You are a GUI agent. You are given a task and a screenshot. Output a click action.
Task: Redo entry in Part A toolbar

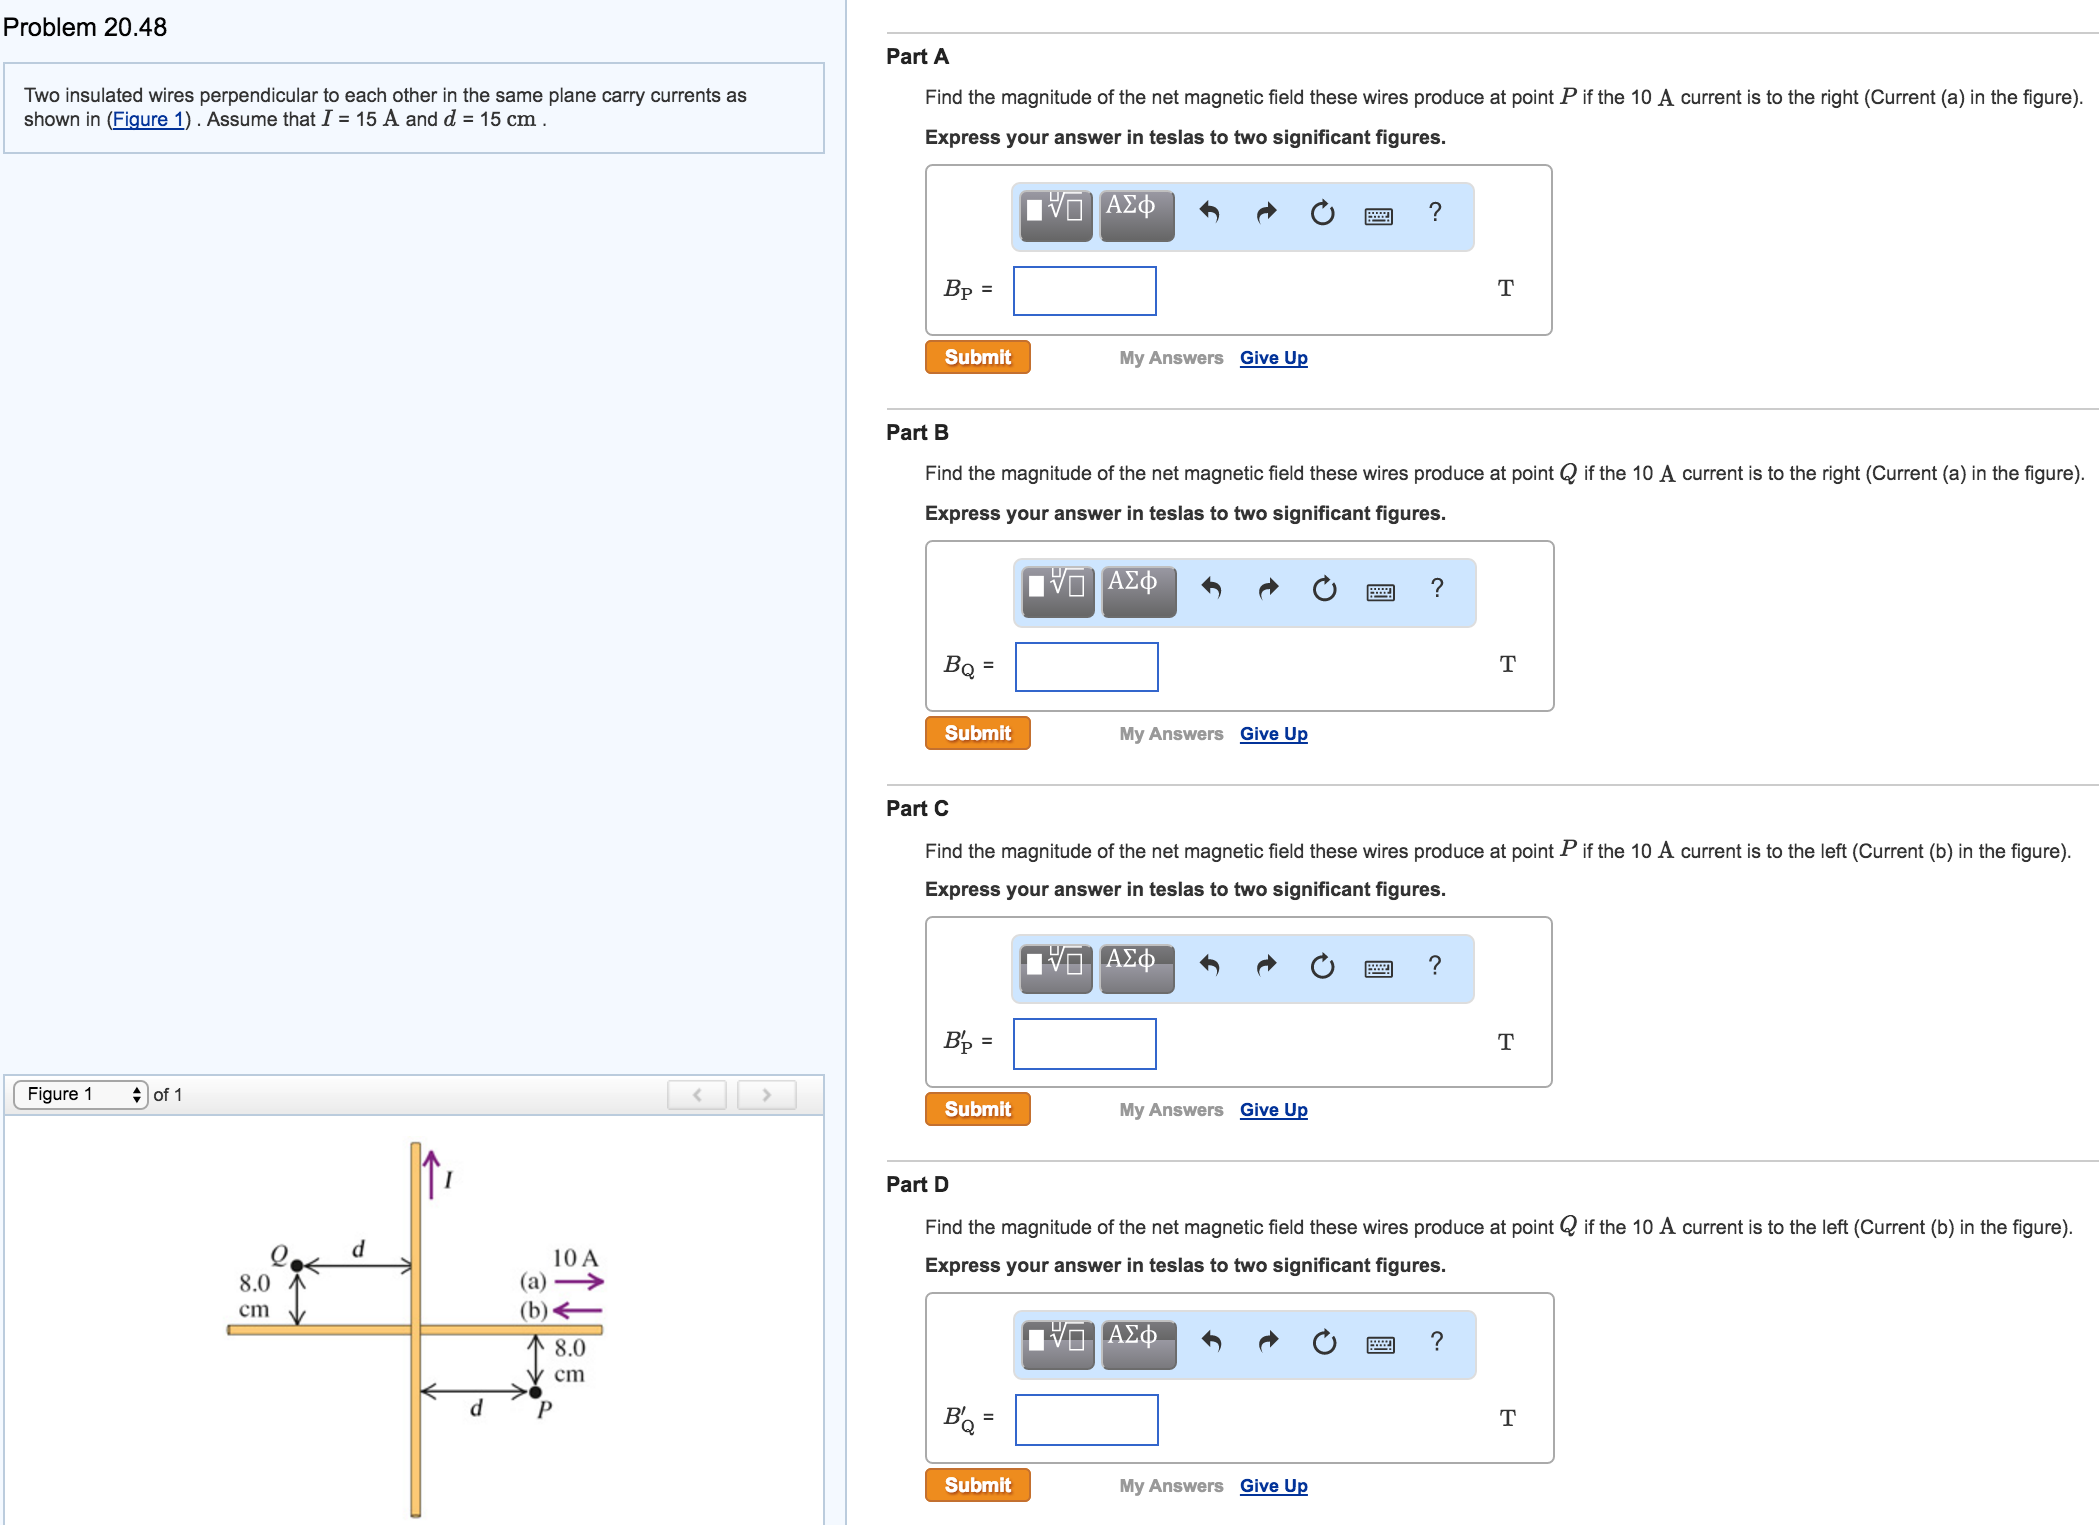[1266, 212]
